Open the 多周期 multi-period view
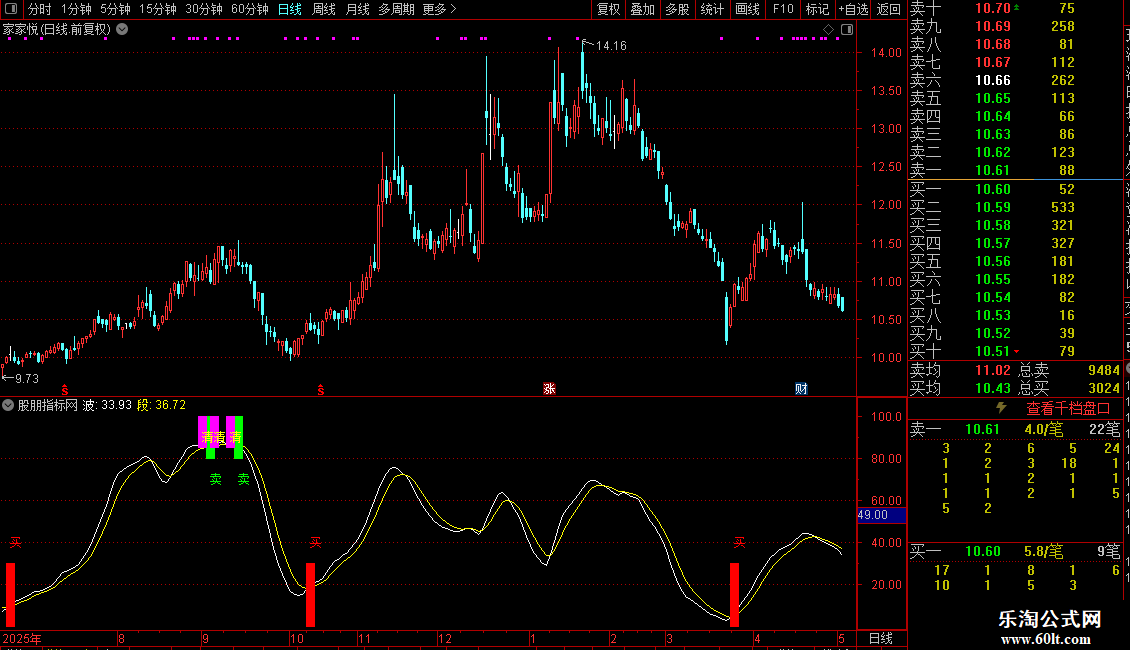1130x650 pixels. tap(396, 9)
